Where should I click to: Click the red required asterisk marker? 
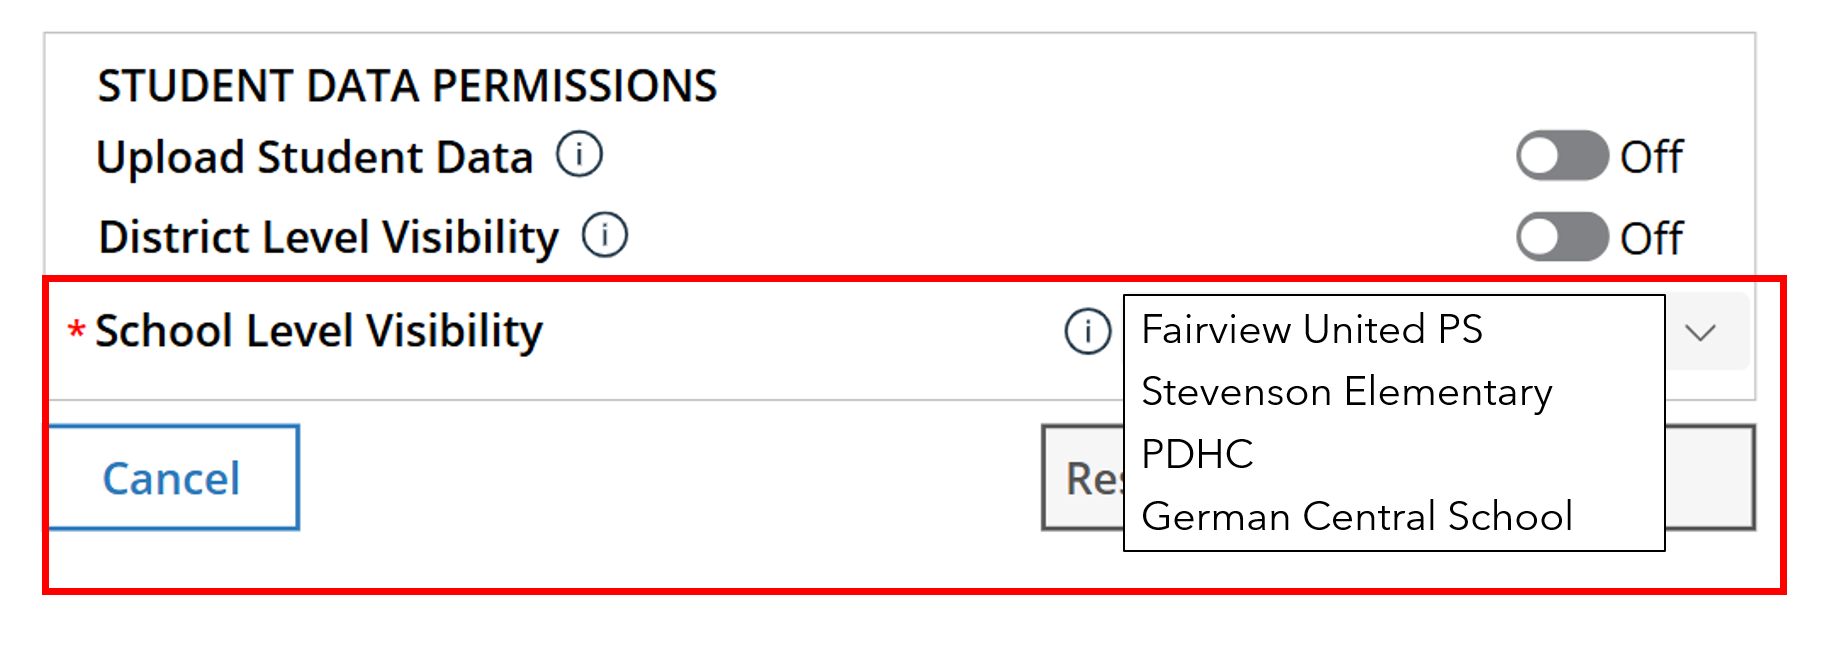tap(76, 328)
